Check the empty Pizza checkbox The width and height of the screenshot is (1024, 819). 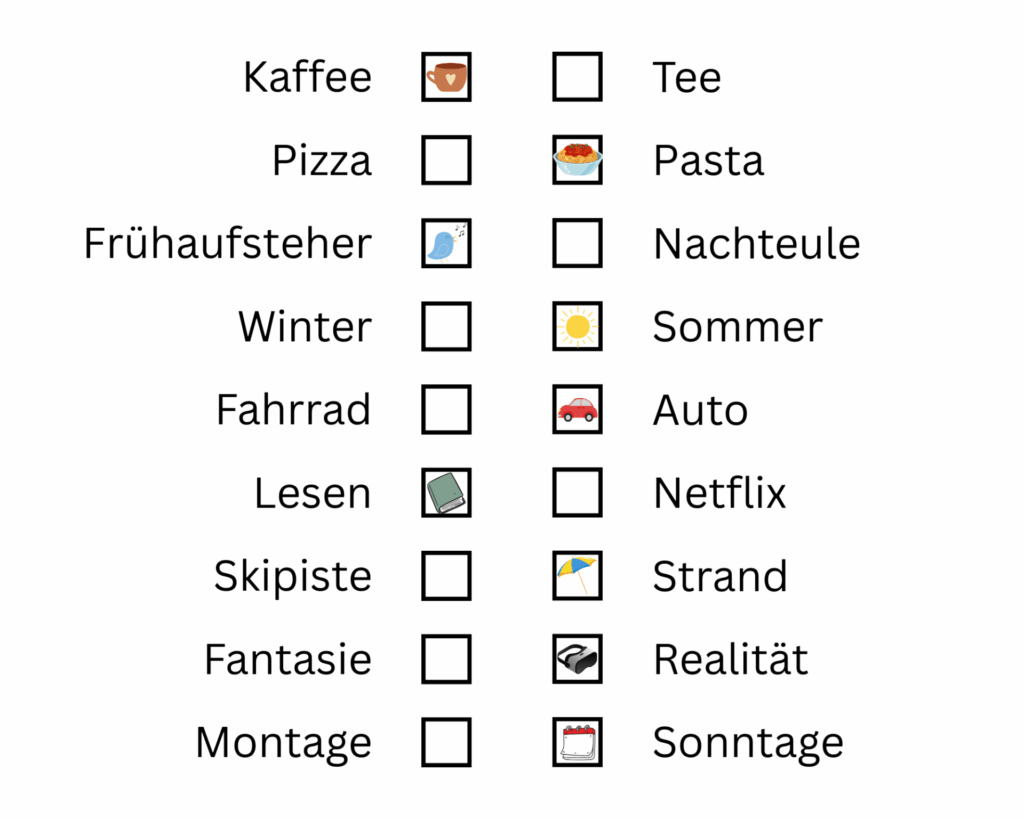pyautogui.click(x=446, y=160)
